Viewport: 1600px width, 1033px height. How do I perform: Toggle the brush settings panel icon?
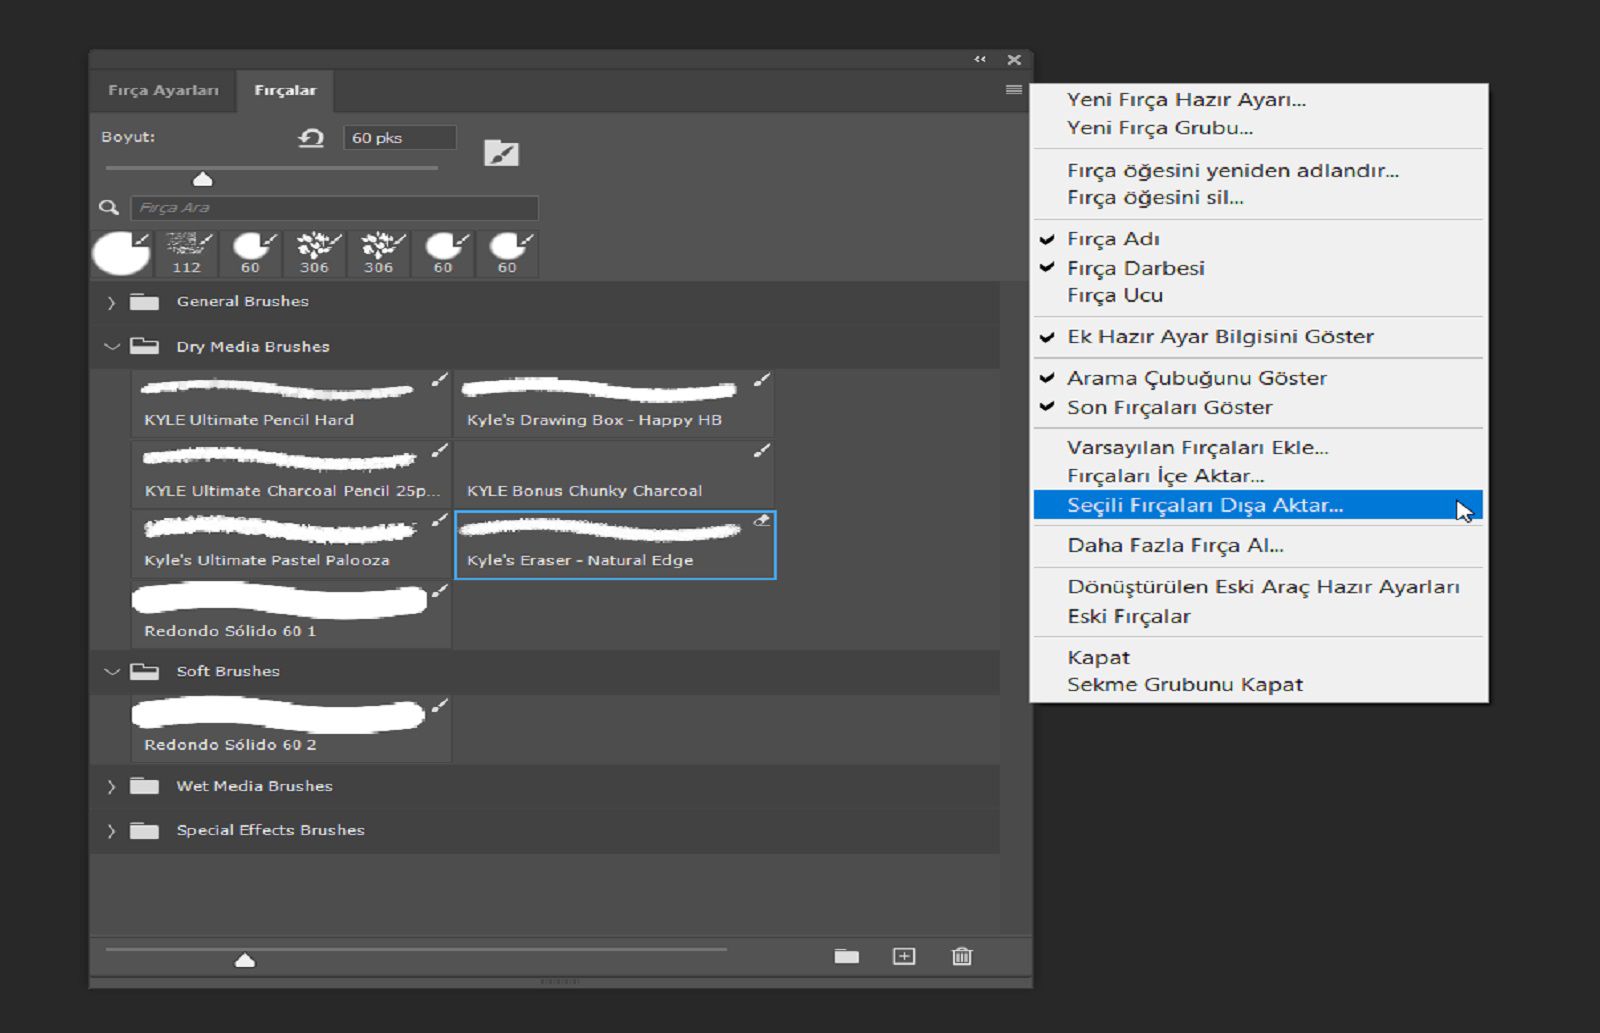501,153
